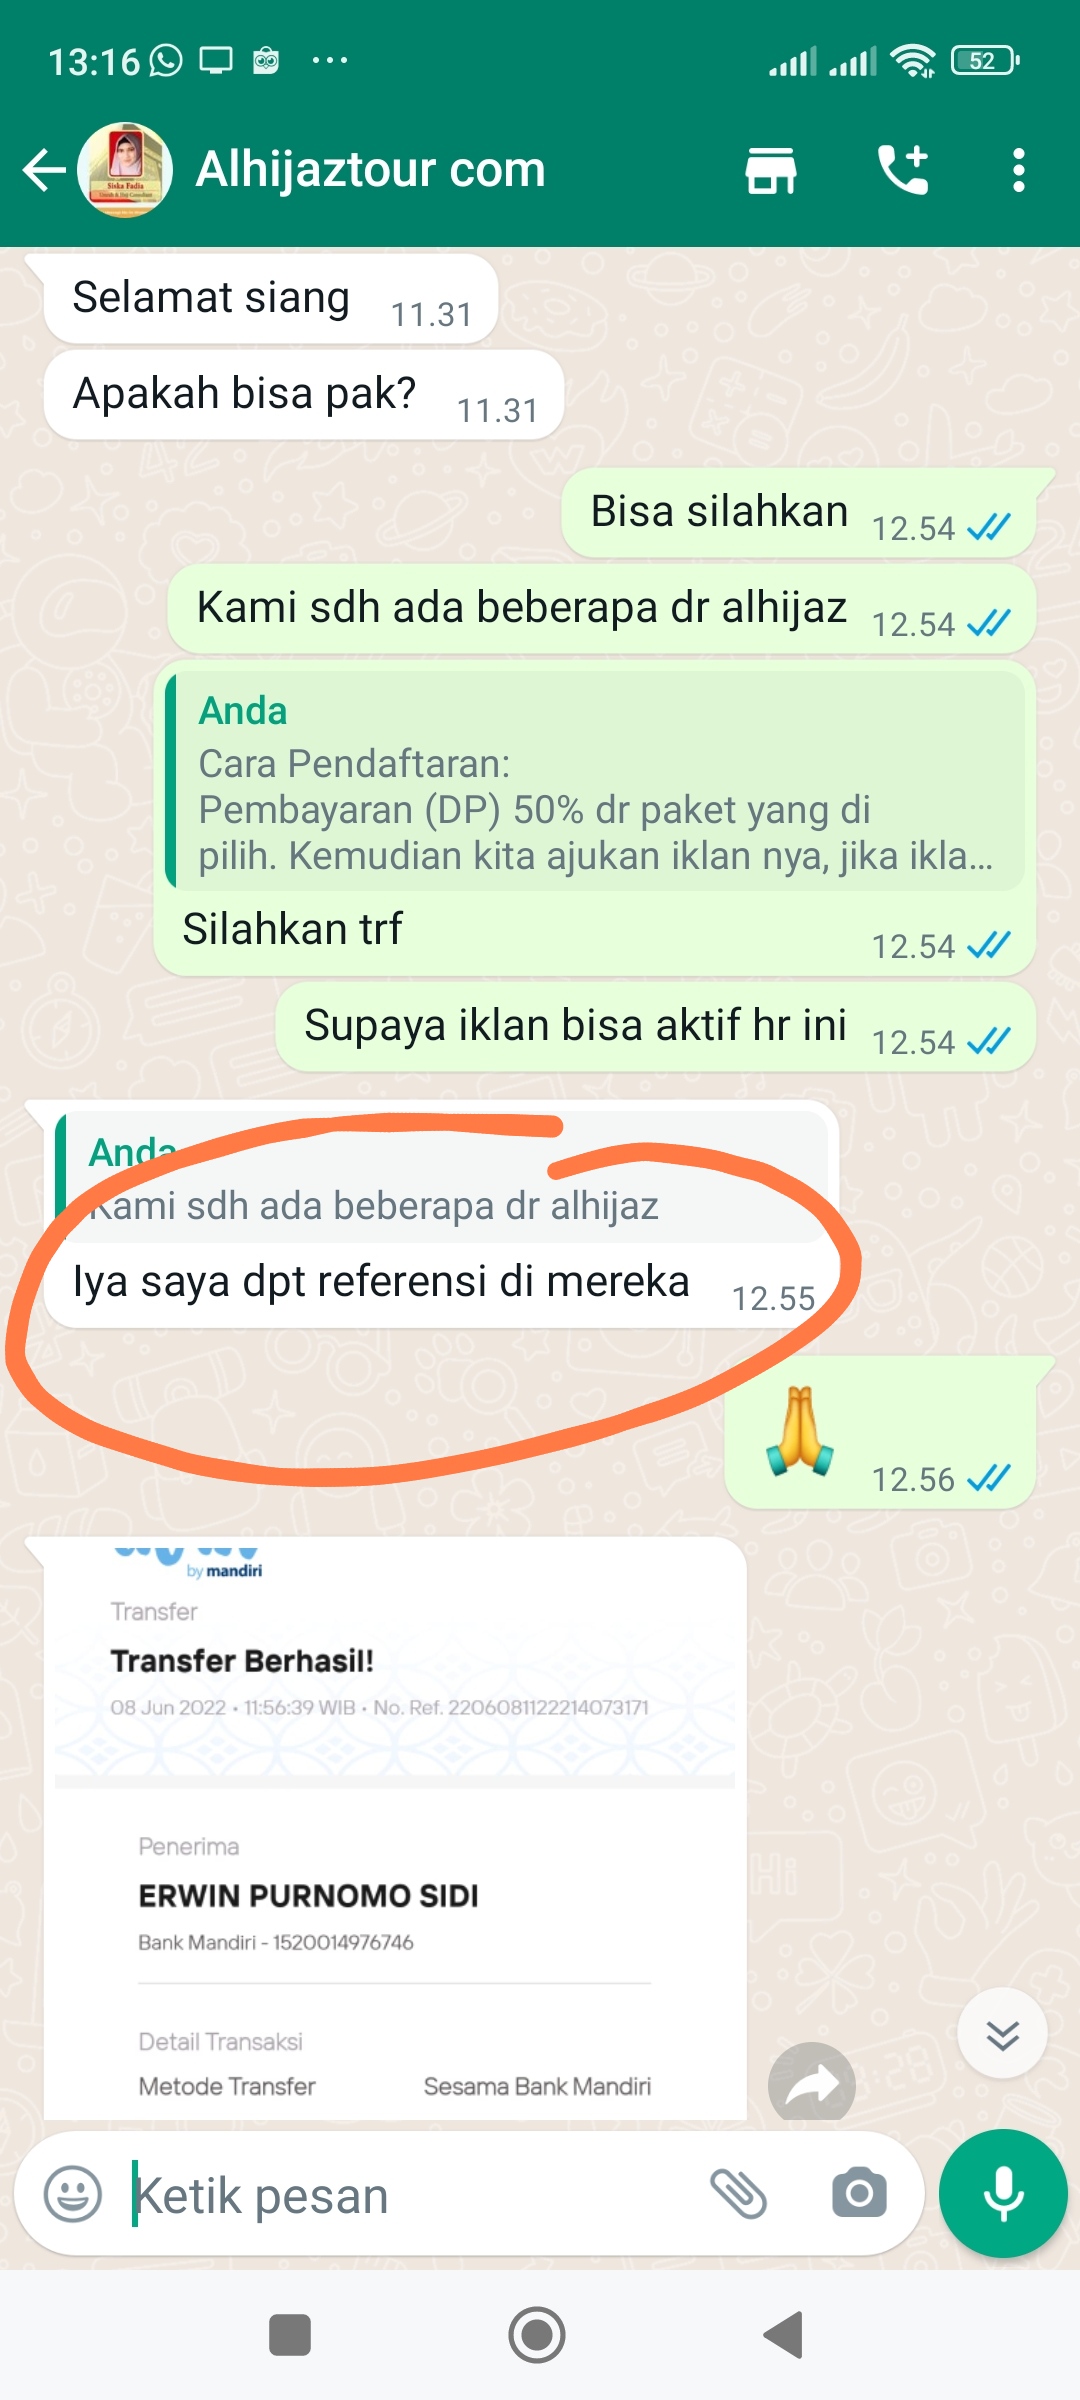Open the three-dot more options menu
This screenshot has width=1080, height=2400.
1018,170
